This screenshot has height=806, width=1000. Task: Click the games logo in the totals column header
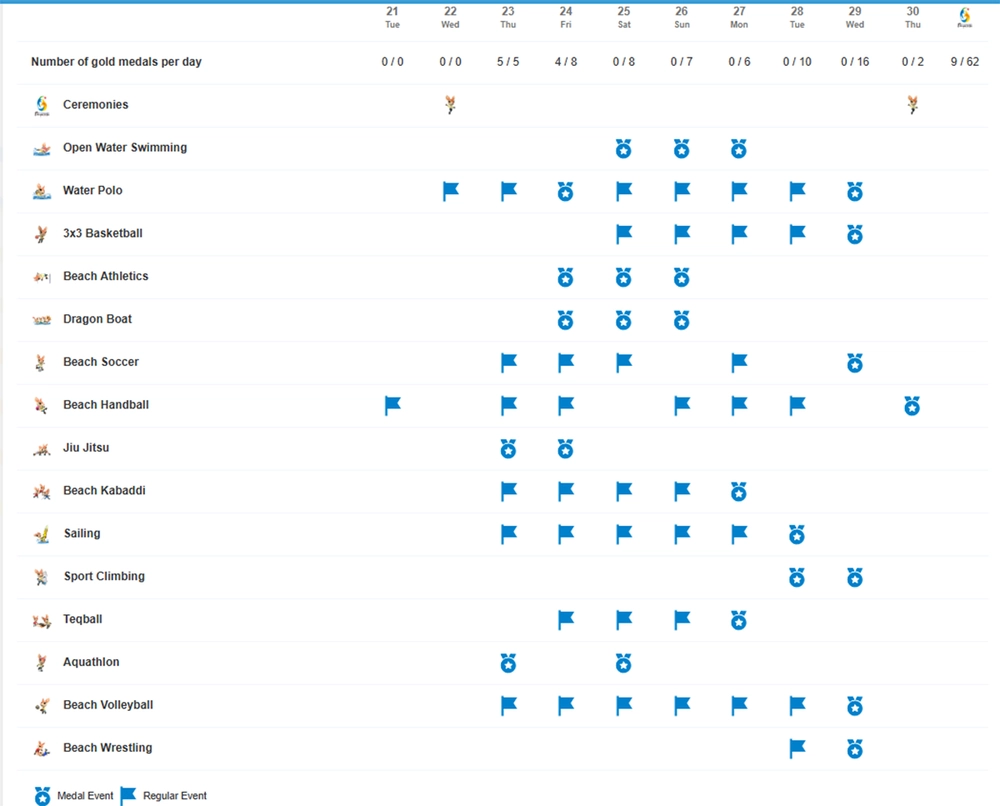click(964, 17)
